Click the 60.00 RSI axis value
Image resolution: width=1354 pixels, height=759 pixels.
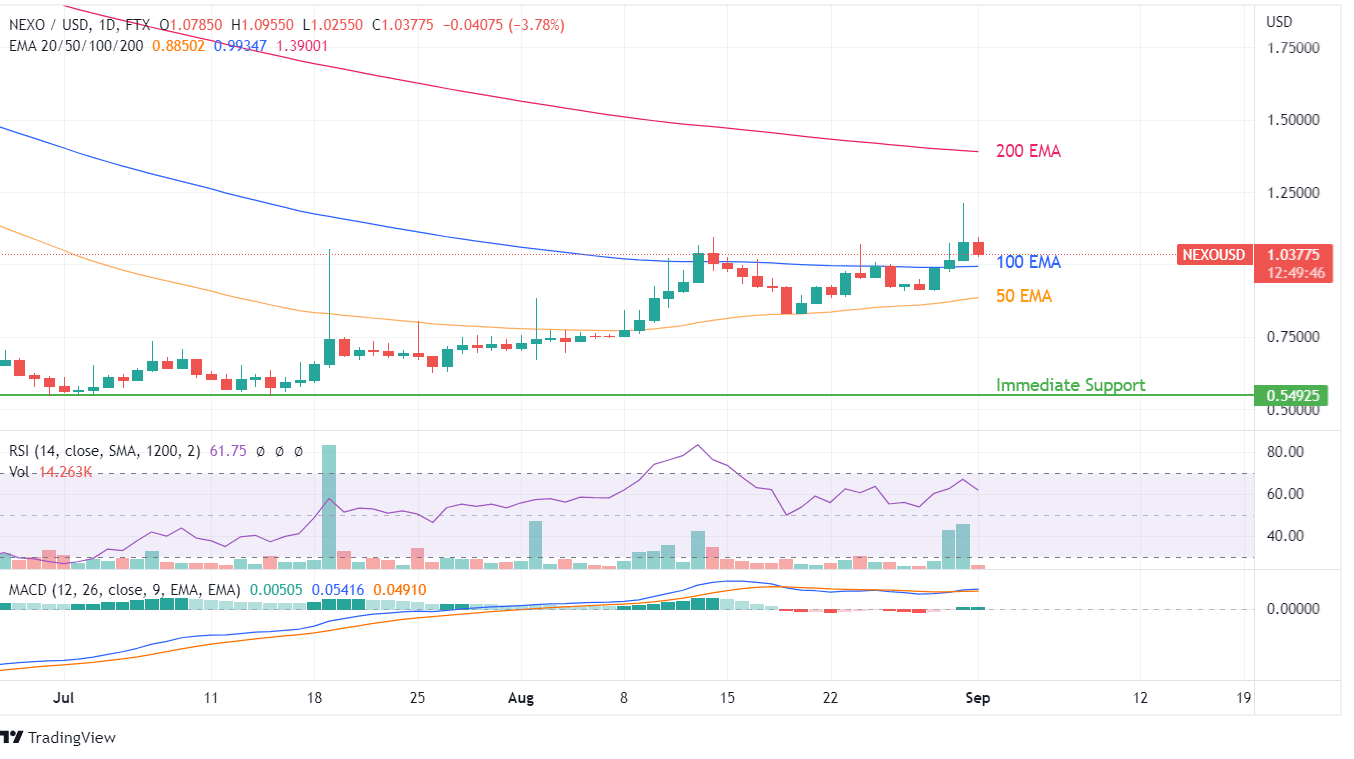[x=1285, y=494]
